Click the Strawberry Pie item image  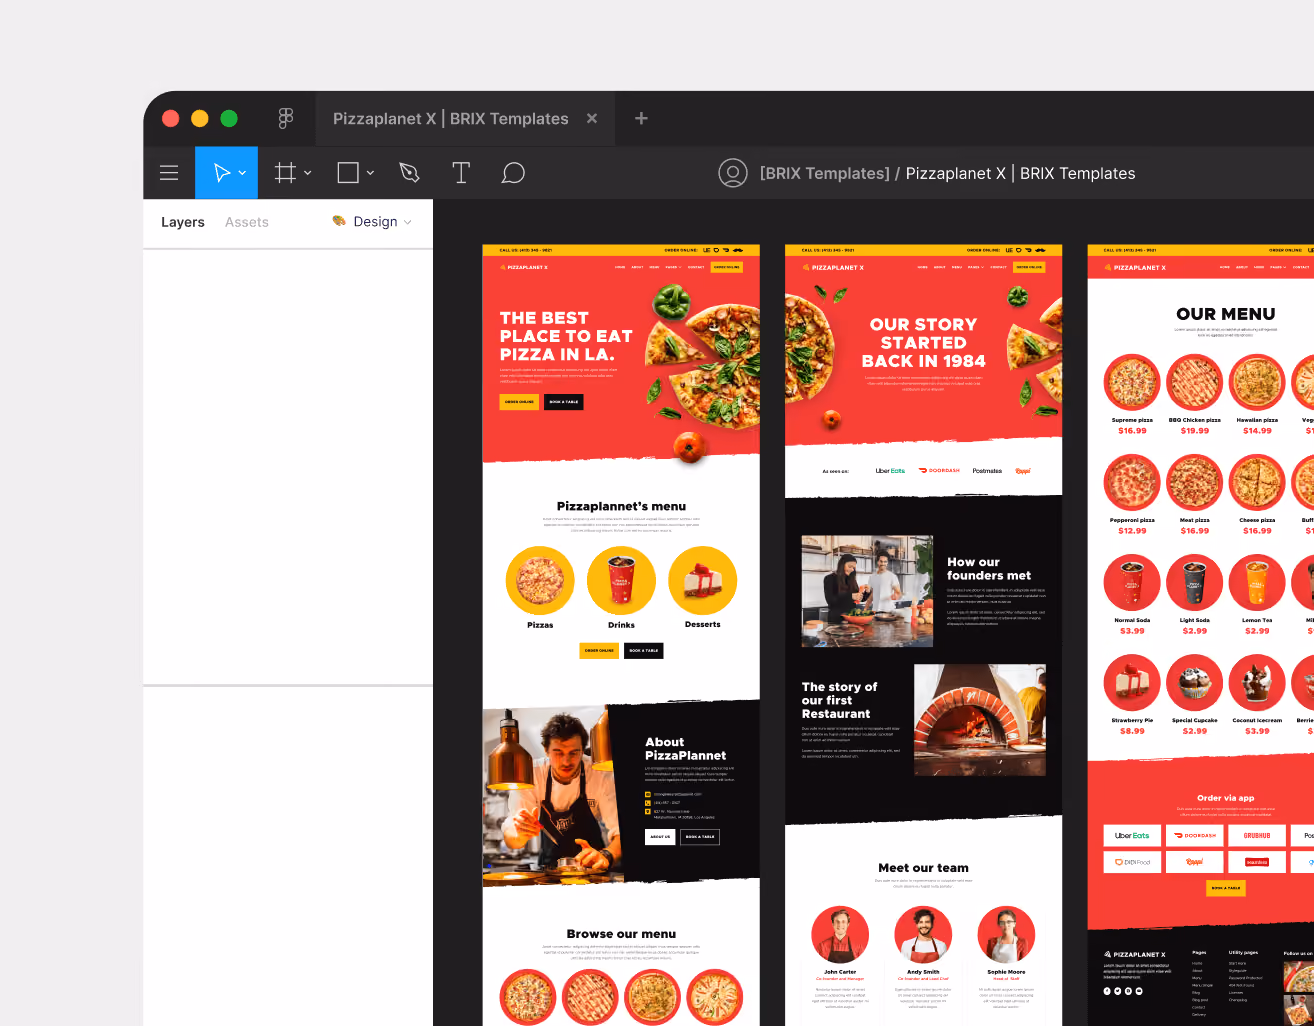(1132, 683)
